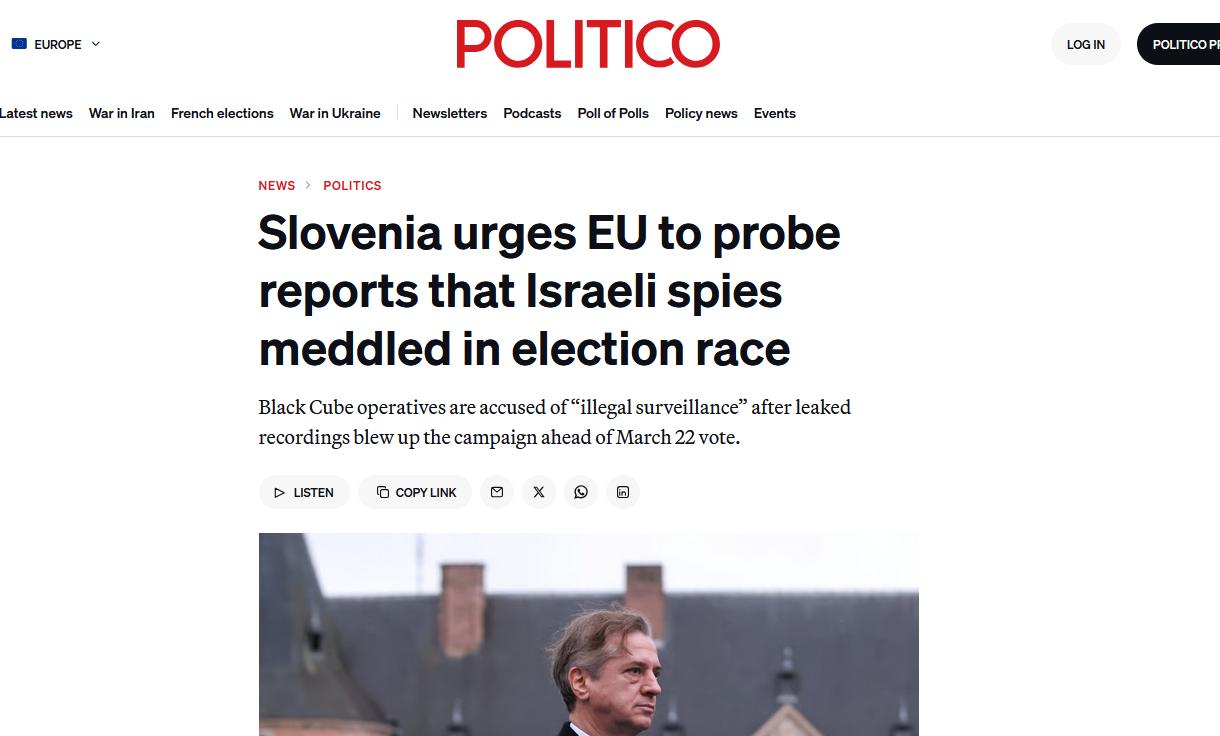Screen dimensions: 1220x736
Task: Open the EUROPE edition dropdown
Action: coord(58,44)
